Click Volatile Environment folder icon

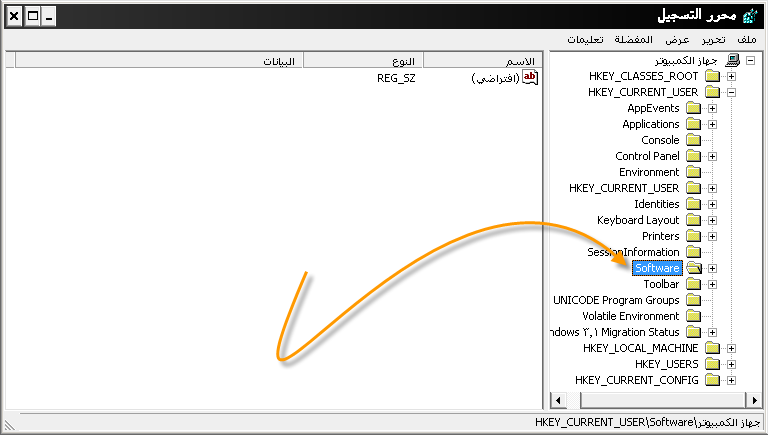[694, 316]
